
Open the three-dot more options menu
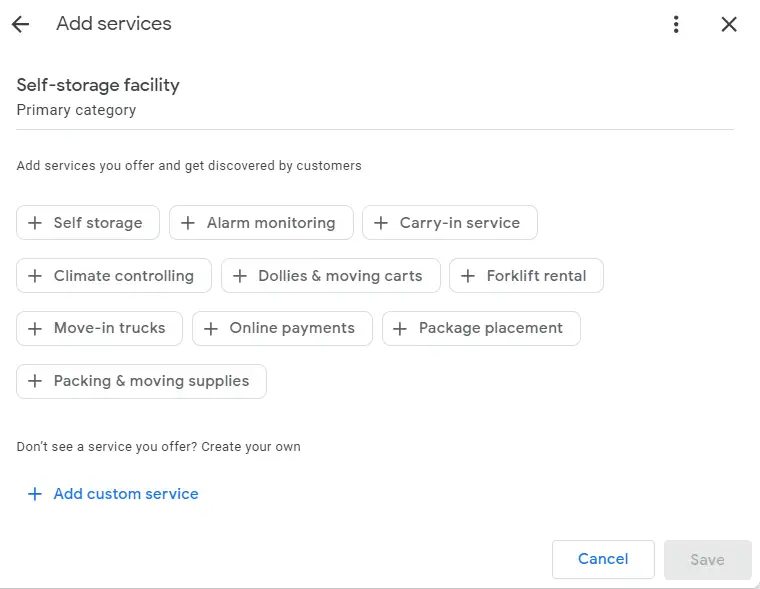pyautogui.click(x=676, y=24)
